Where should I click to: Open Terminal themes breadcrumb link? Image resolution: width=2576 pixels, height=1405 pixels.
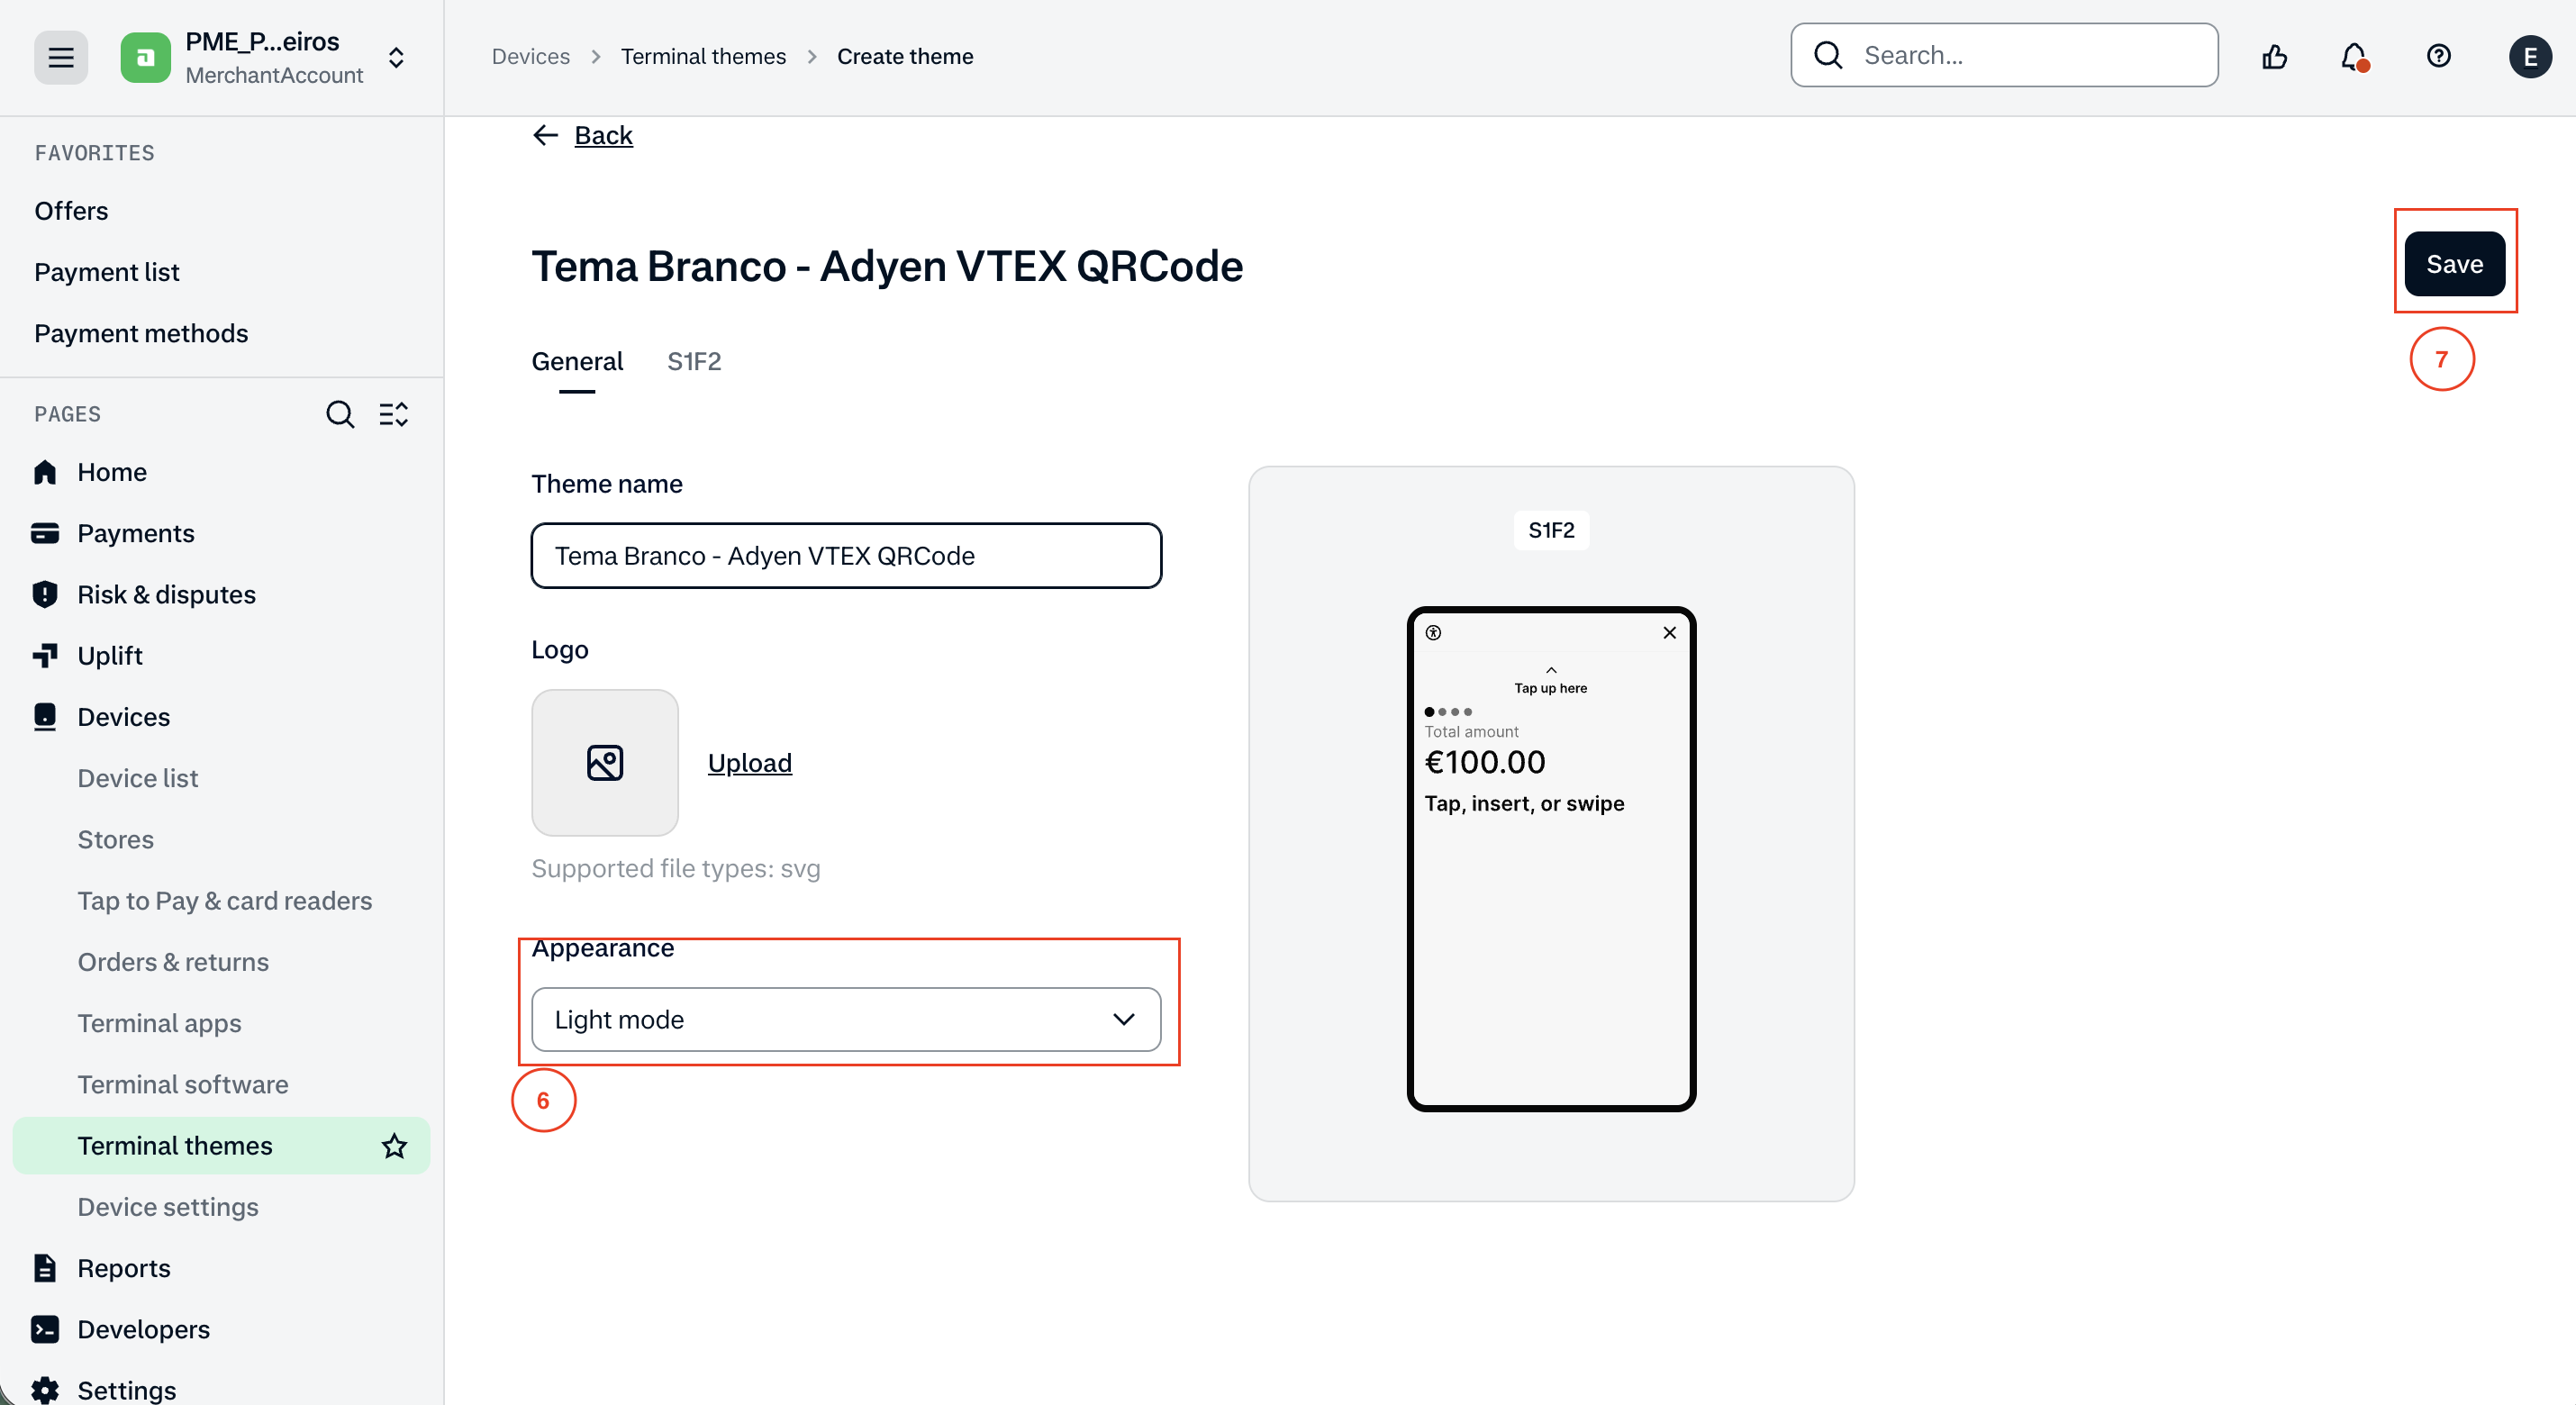pos(703,56)
